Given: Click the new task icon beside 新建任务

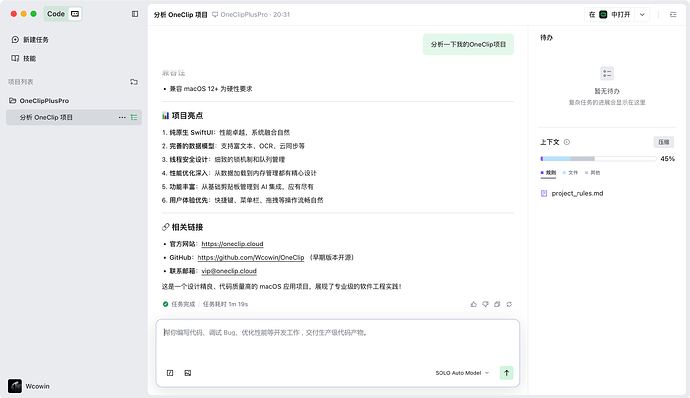Looking at the screenshot, I should coord(15,40).
